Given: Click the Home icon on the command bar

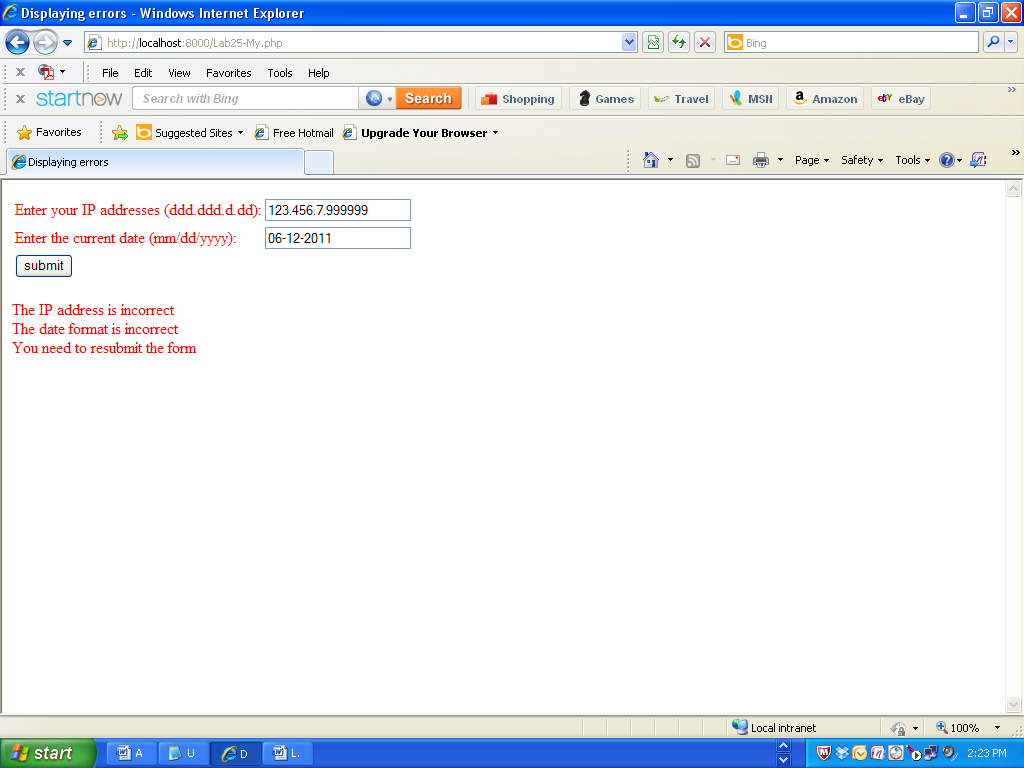Looking at the screenshot, I should 651,160.
